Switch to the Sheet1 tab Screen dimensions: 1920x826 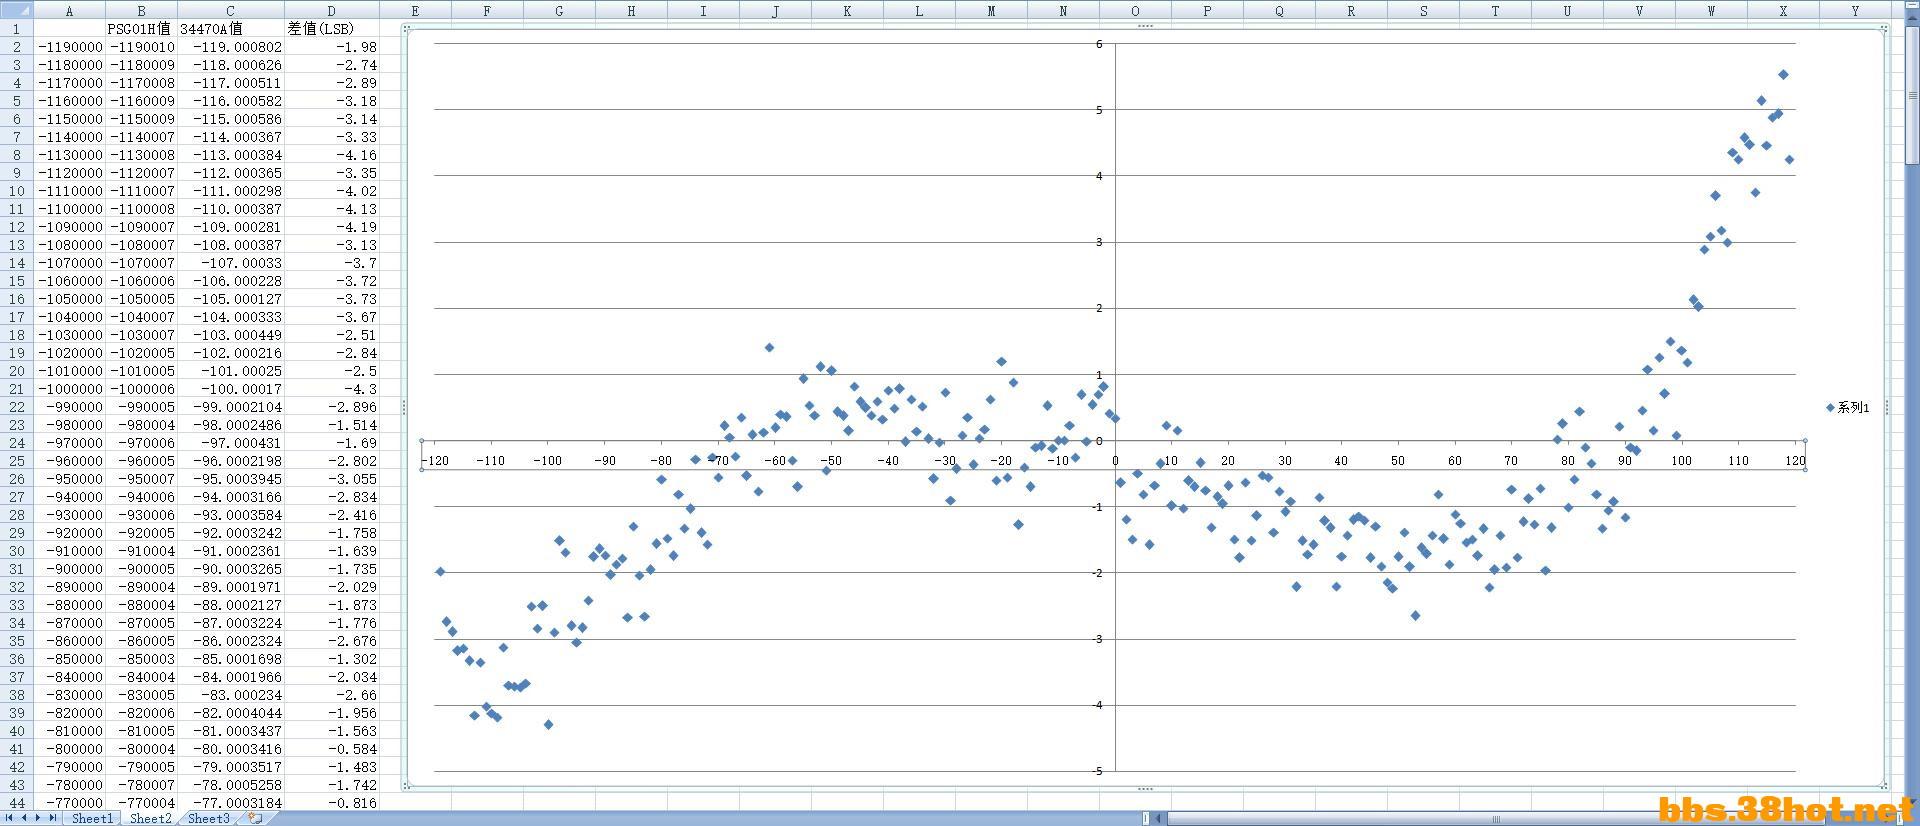click(x=92, y=818)
